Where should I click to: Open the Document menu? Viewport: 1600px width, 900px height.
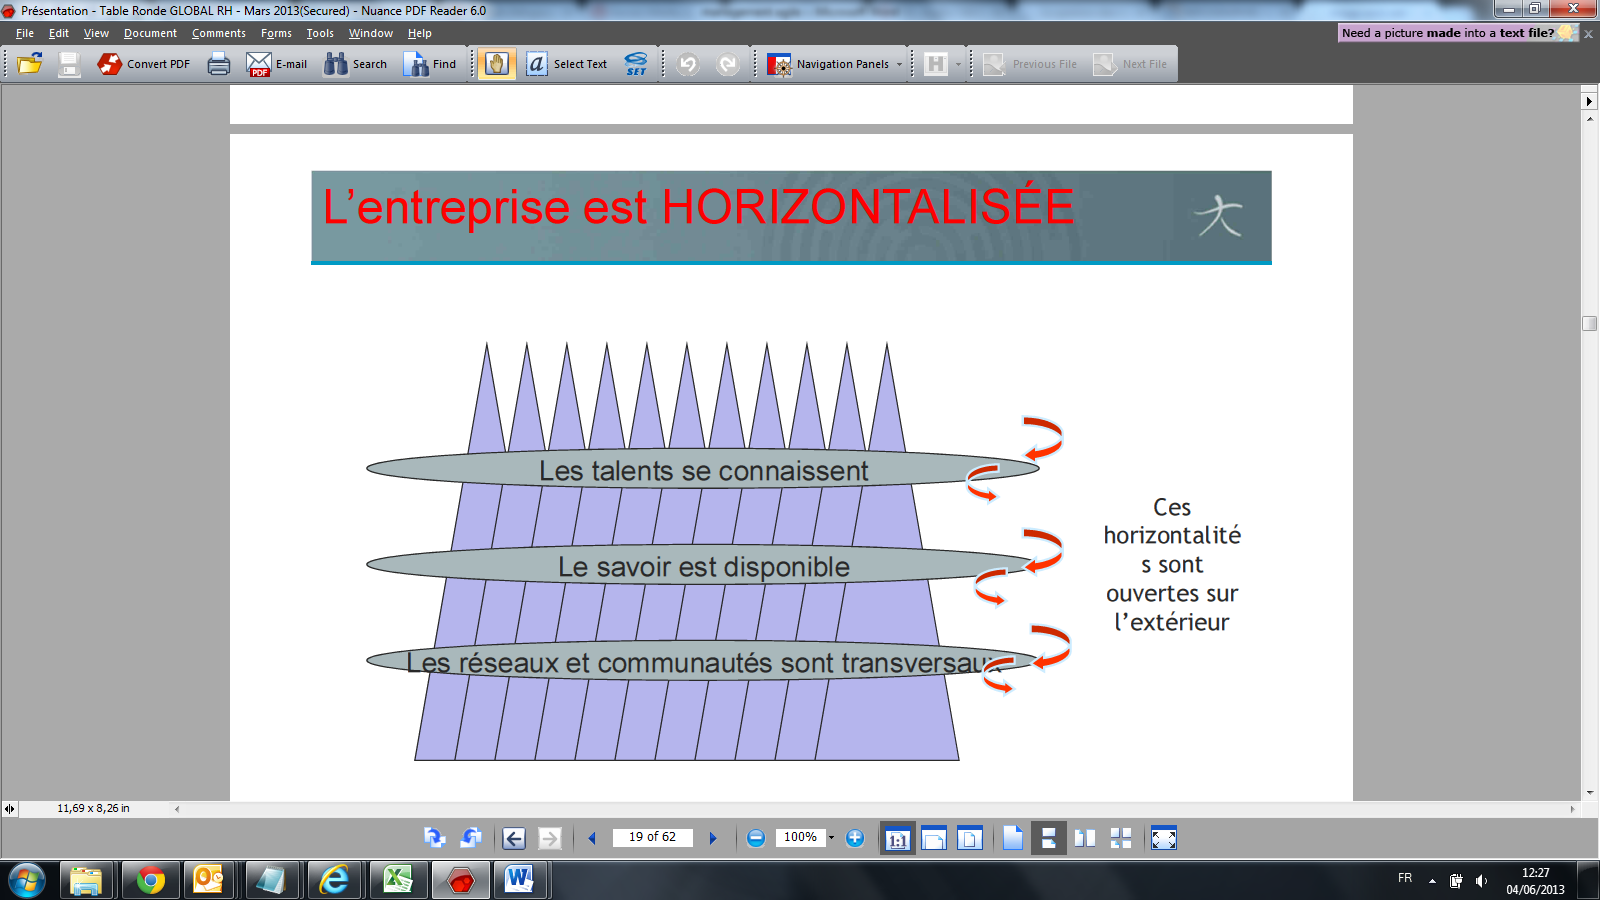pos(150,33)
